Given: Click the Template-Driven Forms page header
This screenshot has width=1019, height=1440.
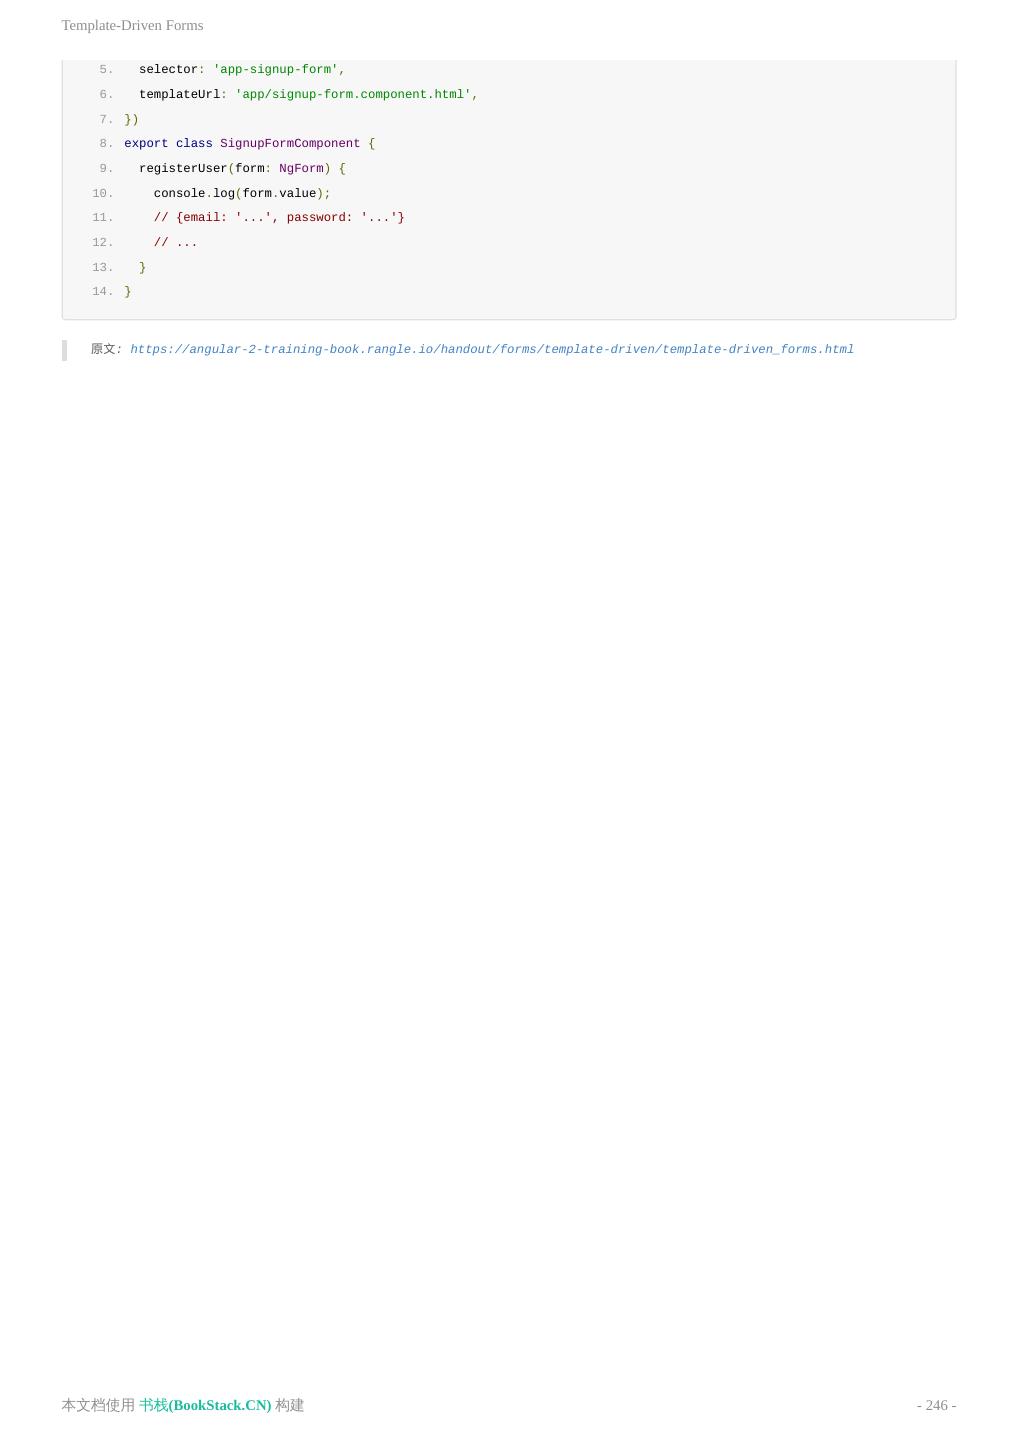Looking at the screenshot, I should pos(132,25).
